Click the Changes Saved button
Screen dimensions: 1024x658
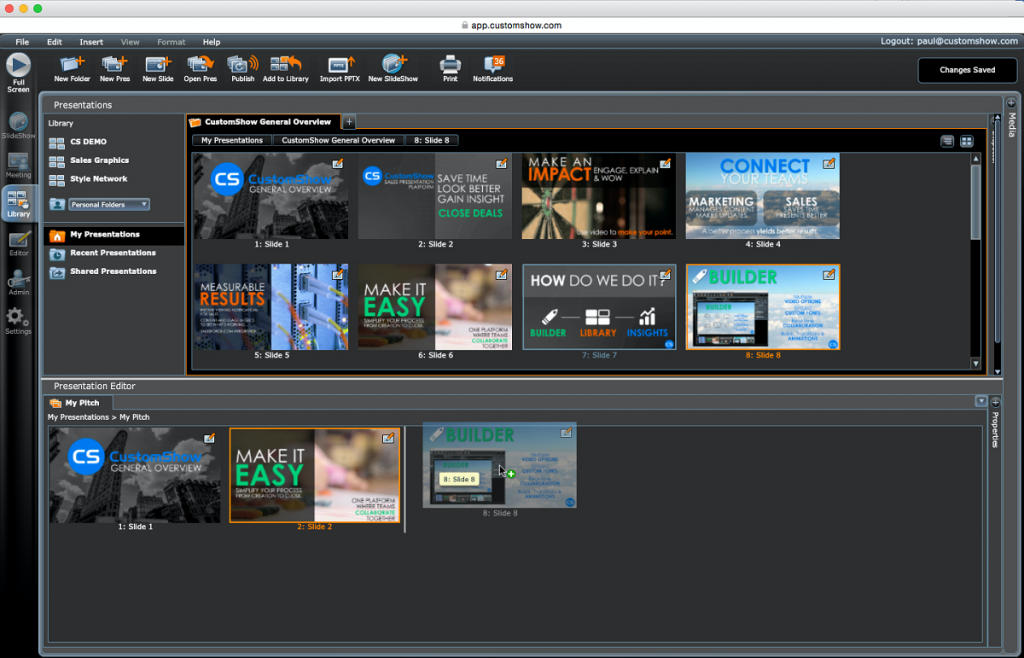coord(967,70)
